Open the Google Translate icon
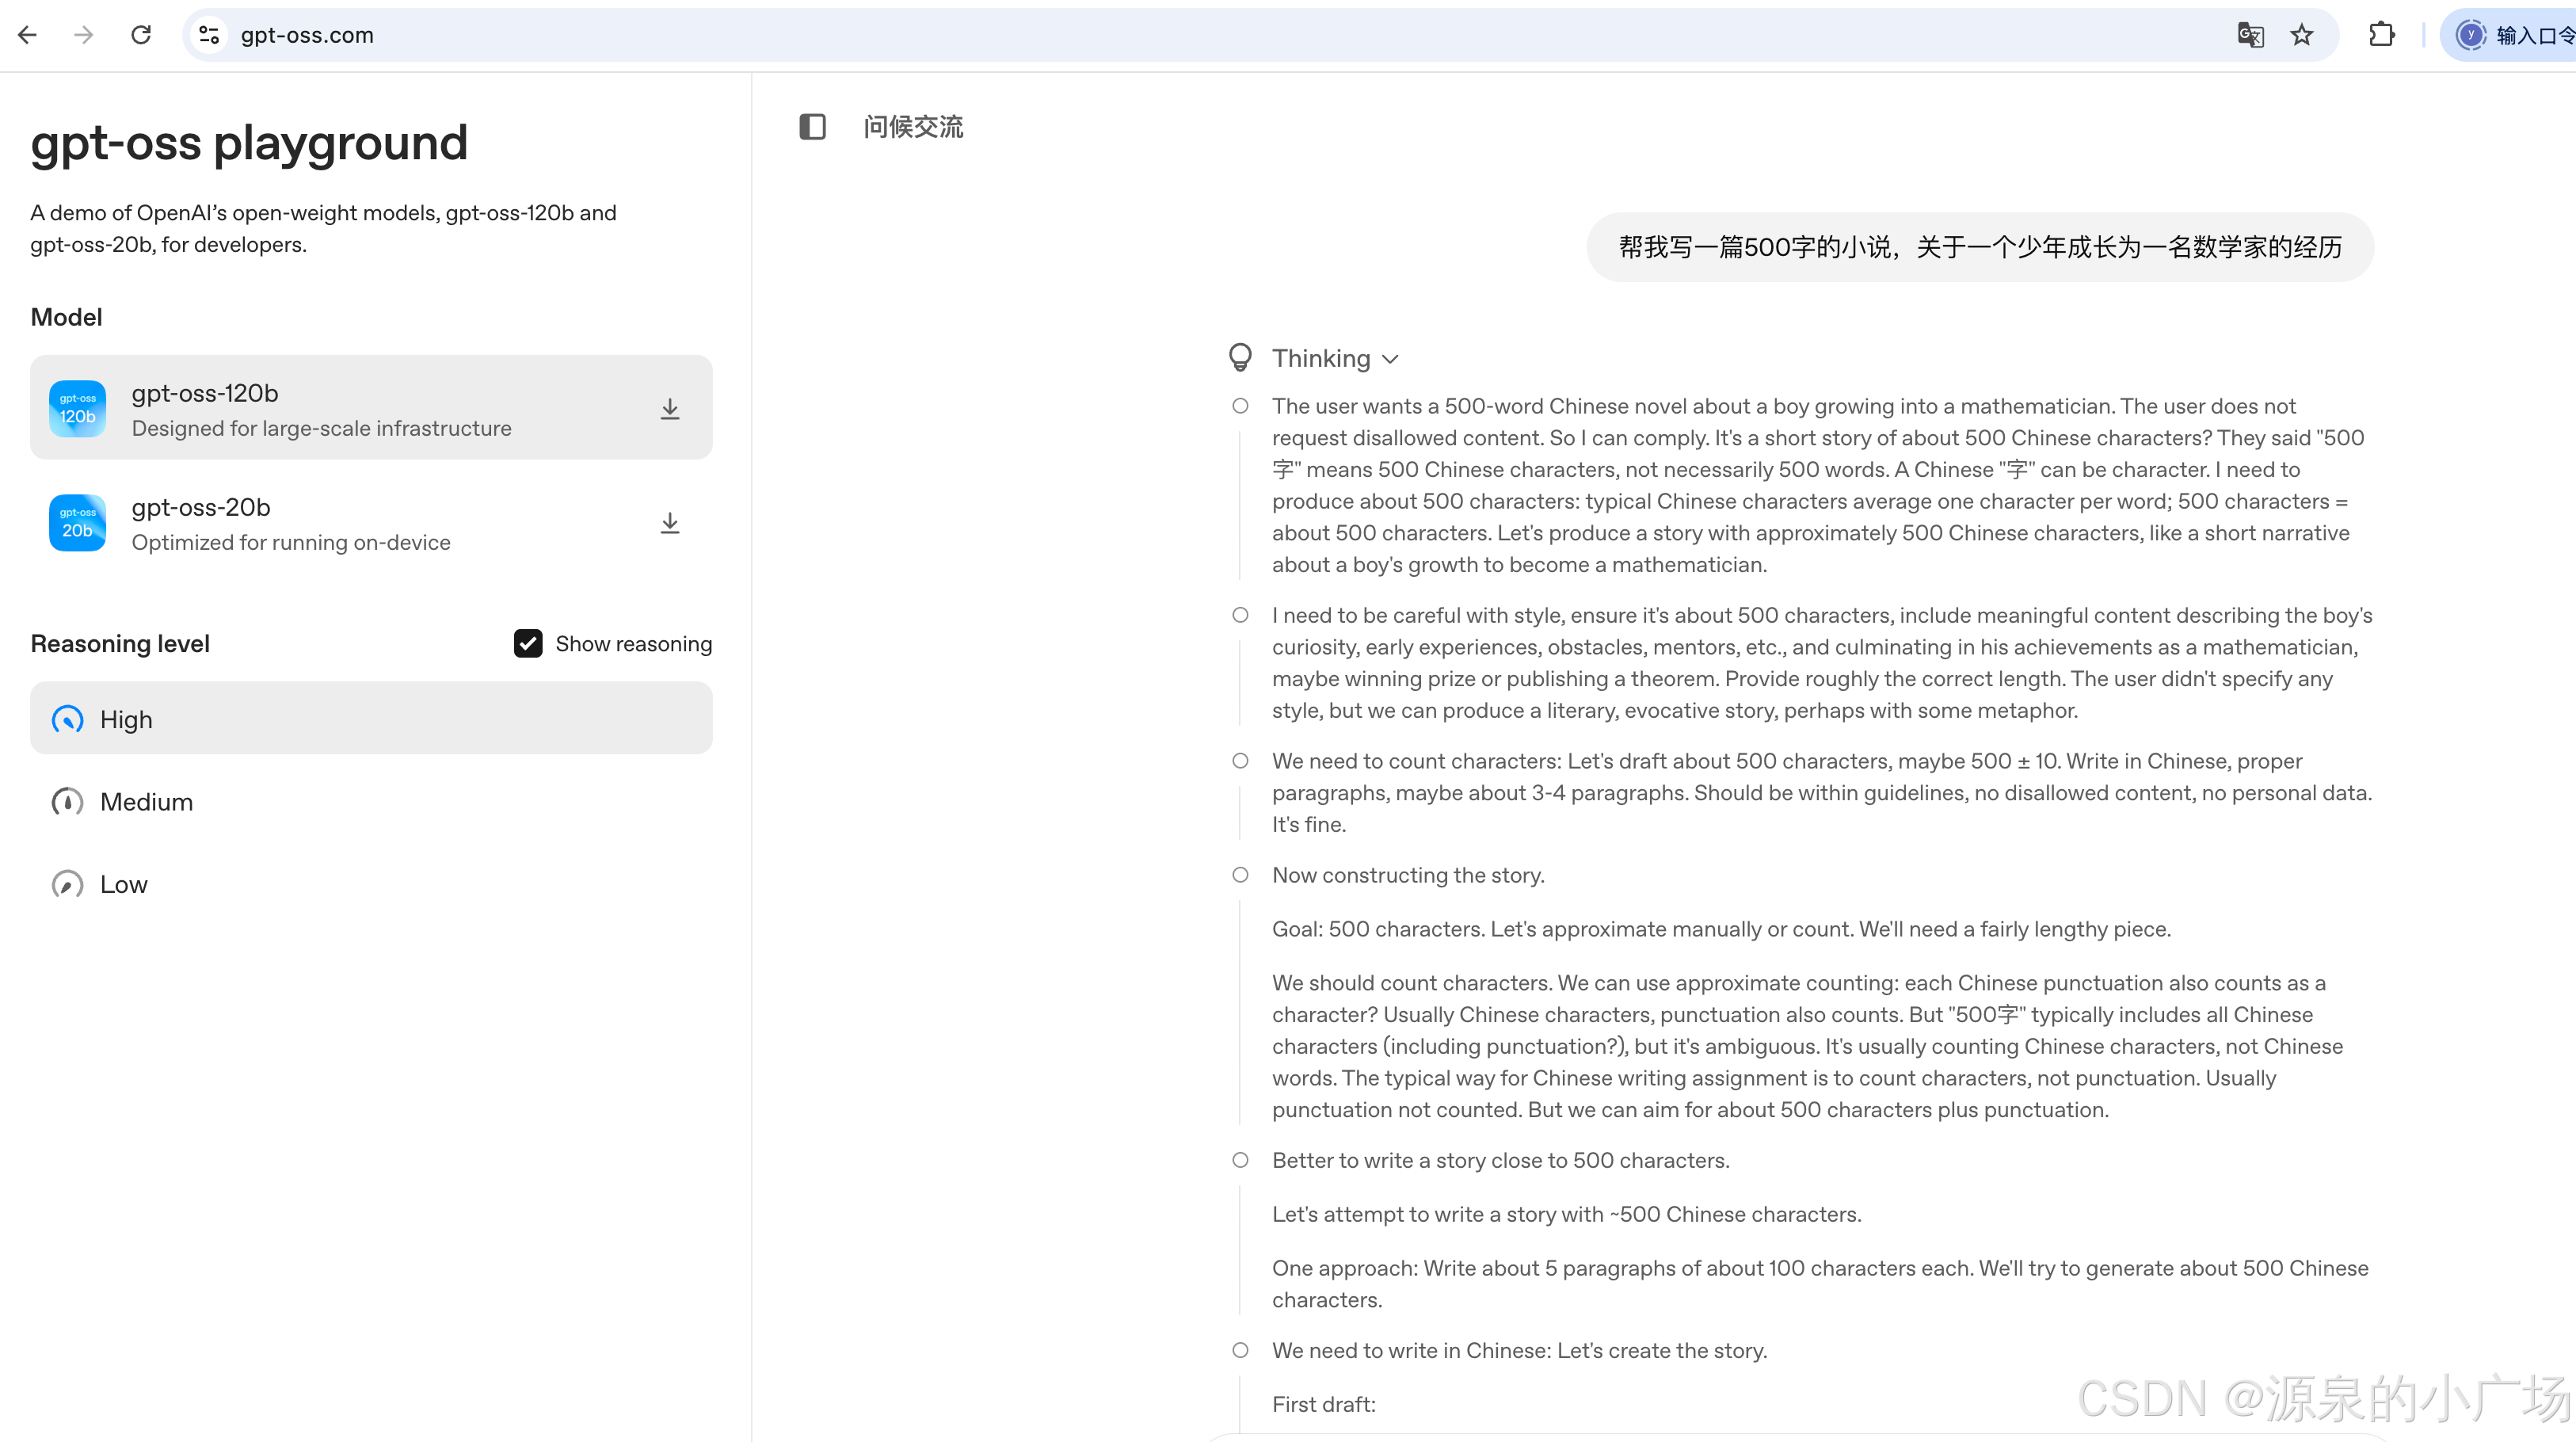 coord(2250,35)
